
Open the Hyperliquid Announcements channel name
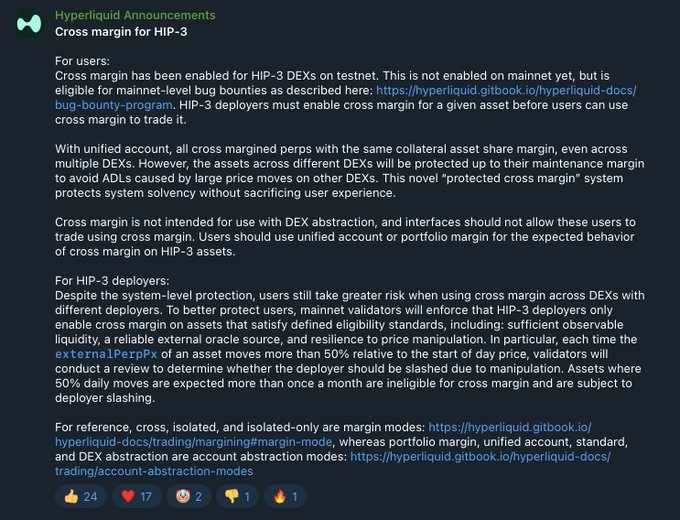point(135,16)
